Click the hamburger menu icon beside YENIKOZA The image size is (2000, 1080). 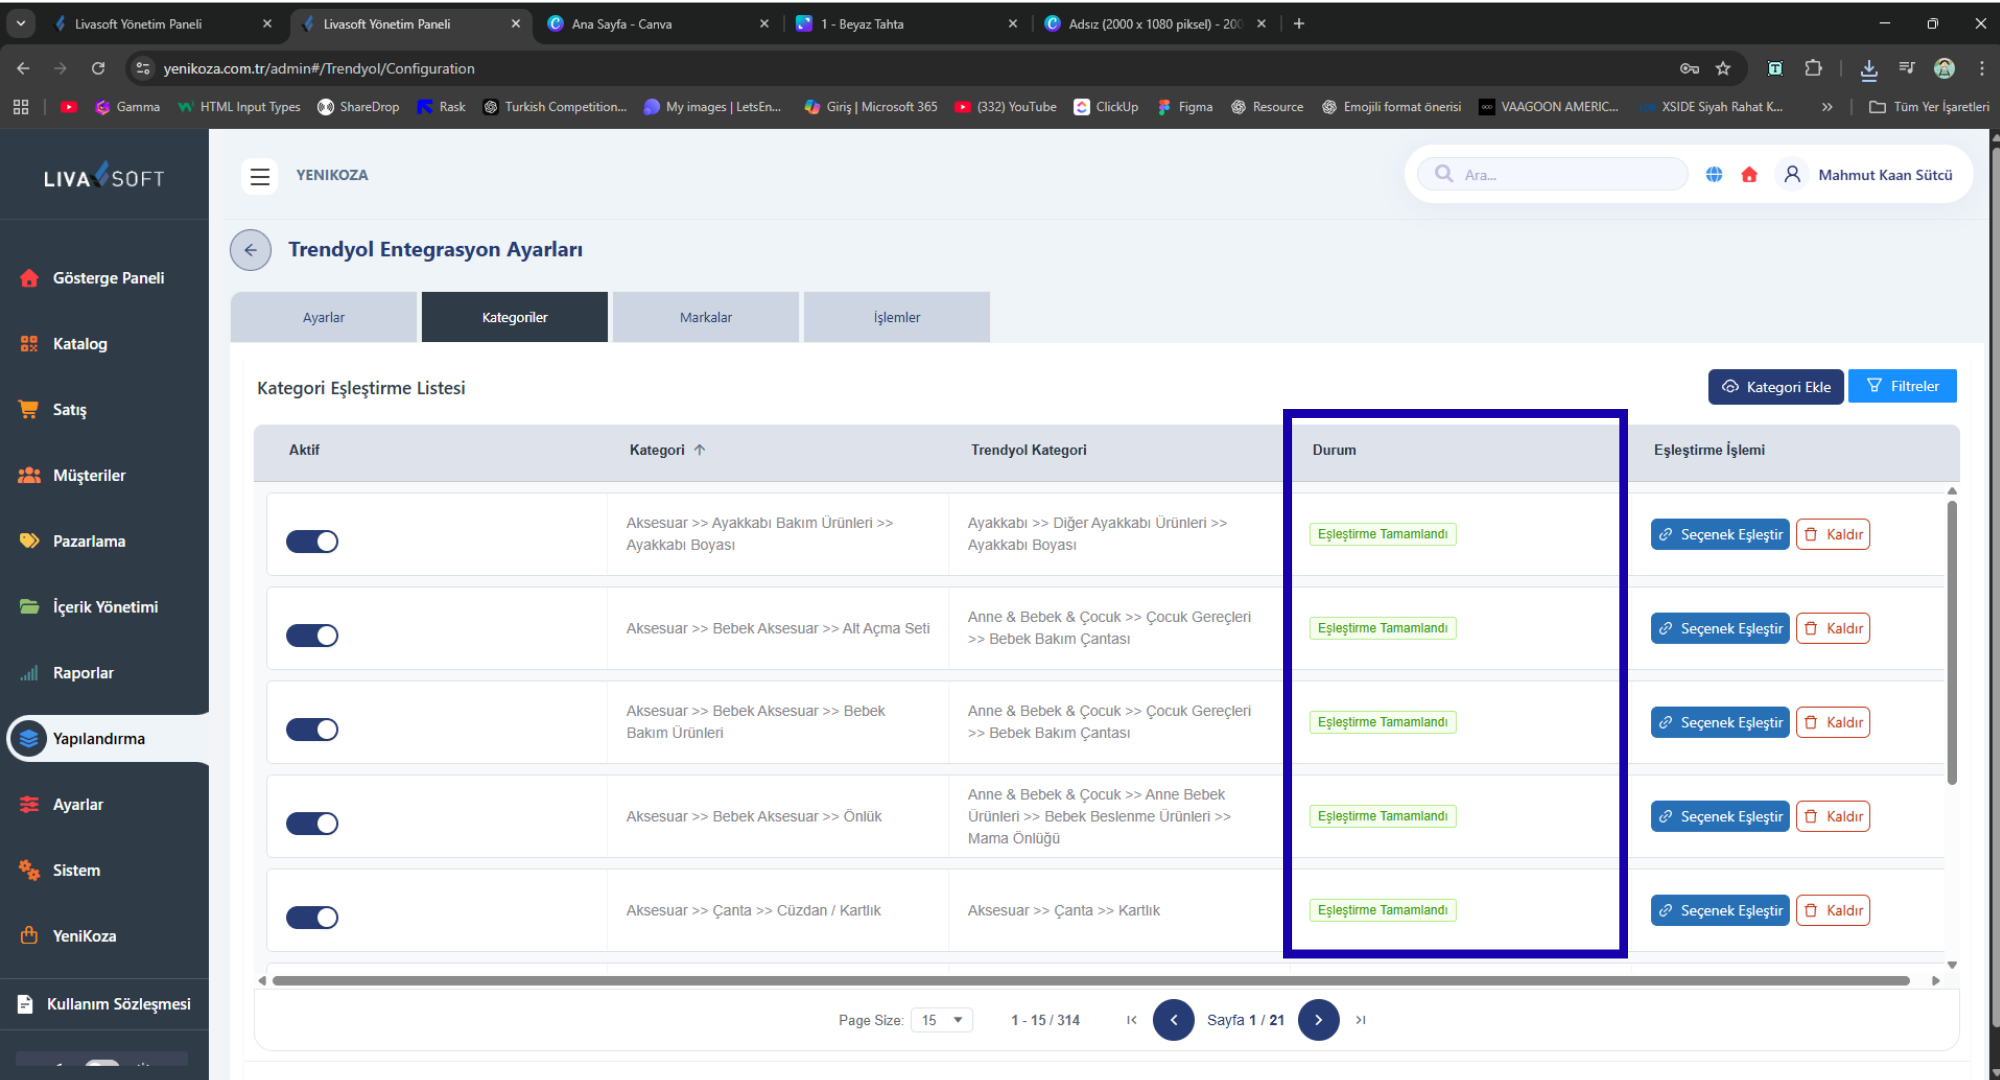click(260, 176)
